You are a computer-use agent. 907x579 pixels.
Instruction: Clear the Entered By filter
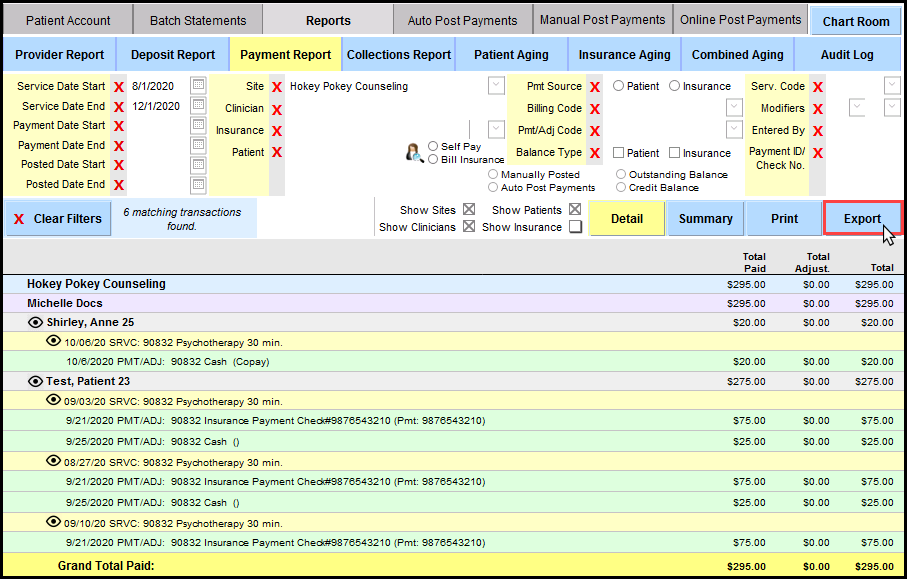[818, 131]
